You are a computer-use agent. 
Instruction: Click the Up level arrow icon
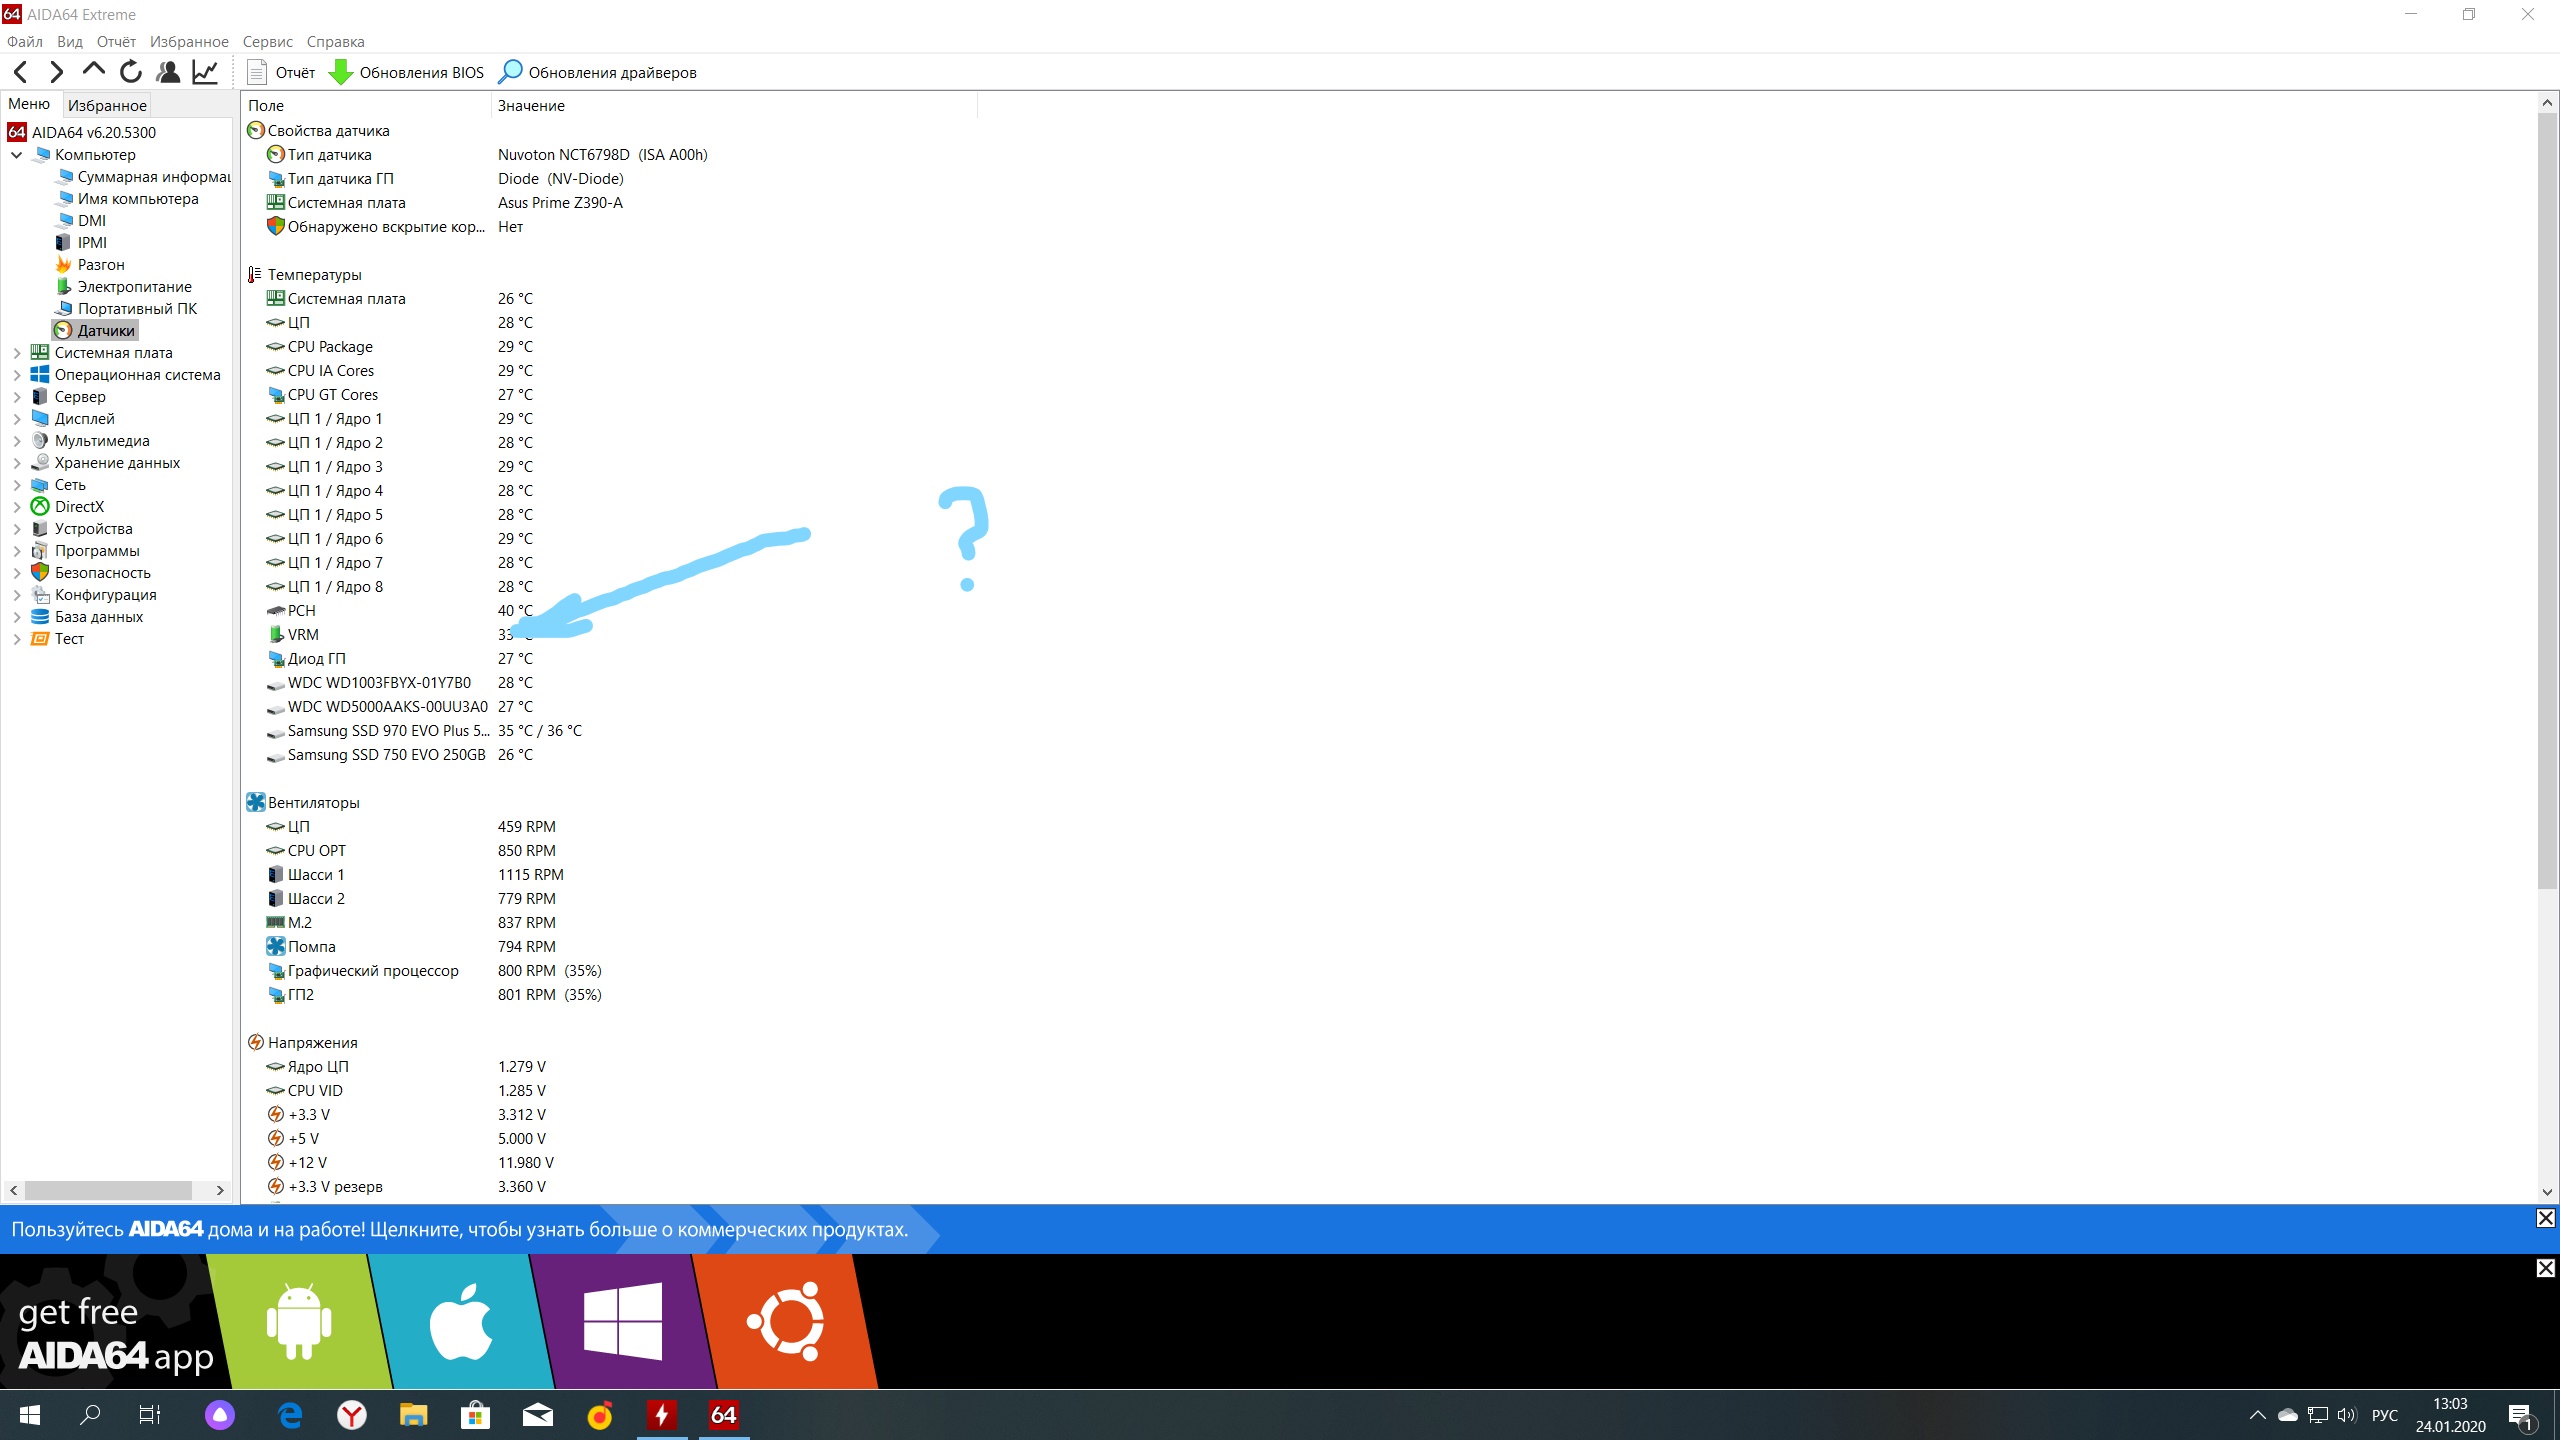point(93,71)
